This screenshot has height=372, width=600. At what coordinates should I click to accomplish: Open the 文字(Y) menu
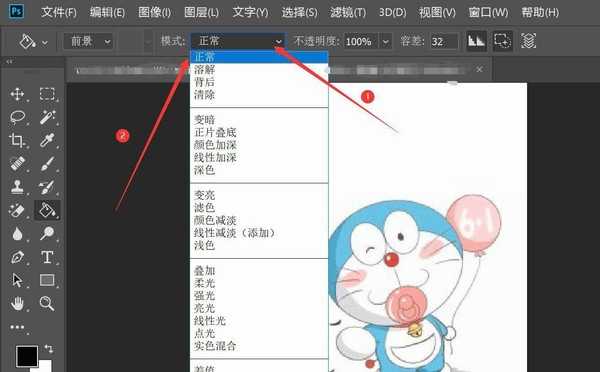coord(251,12)
